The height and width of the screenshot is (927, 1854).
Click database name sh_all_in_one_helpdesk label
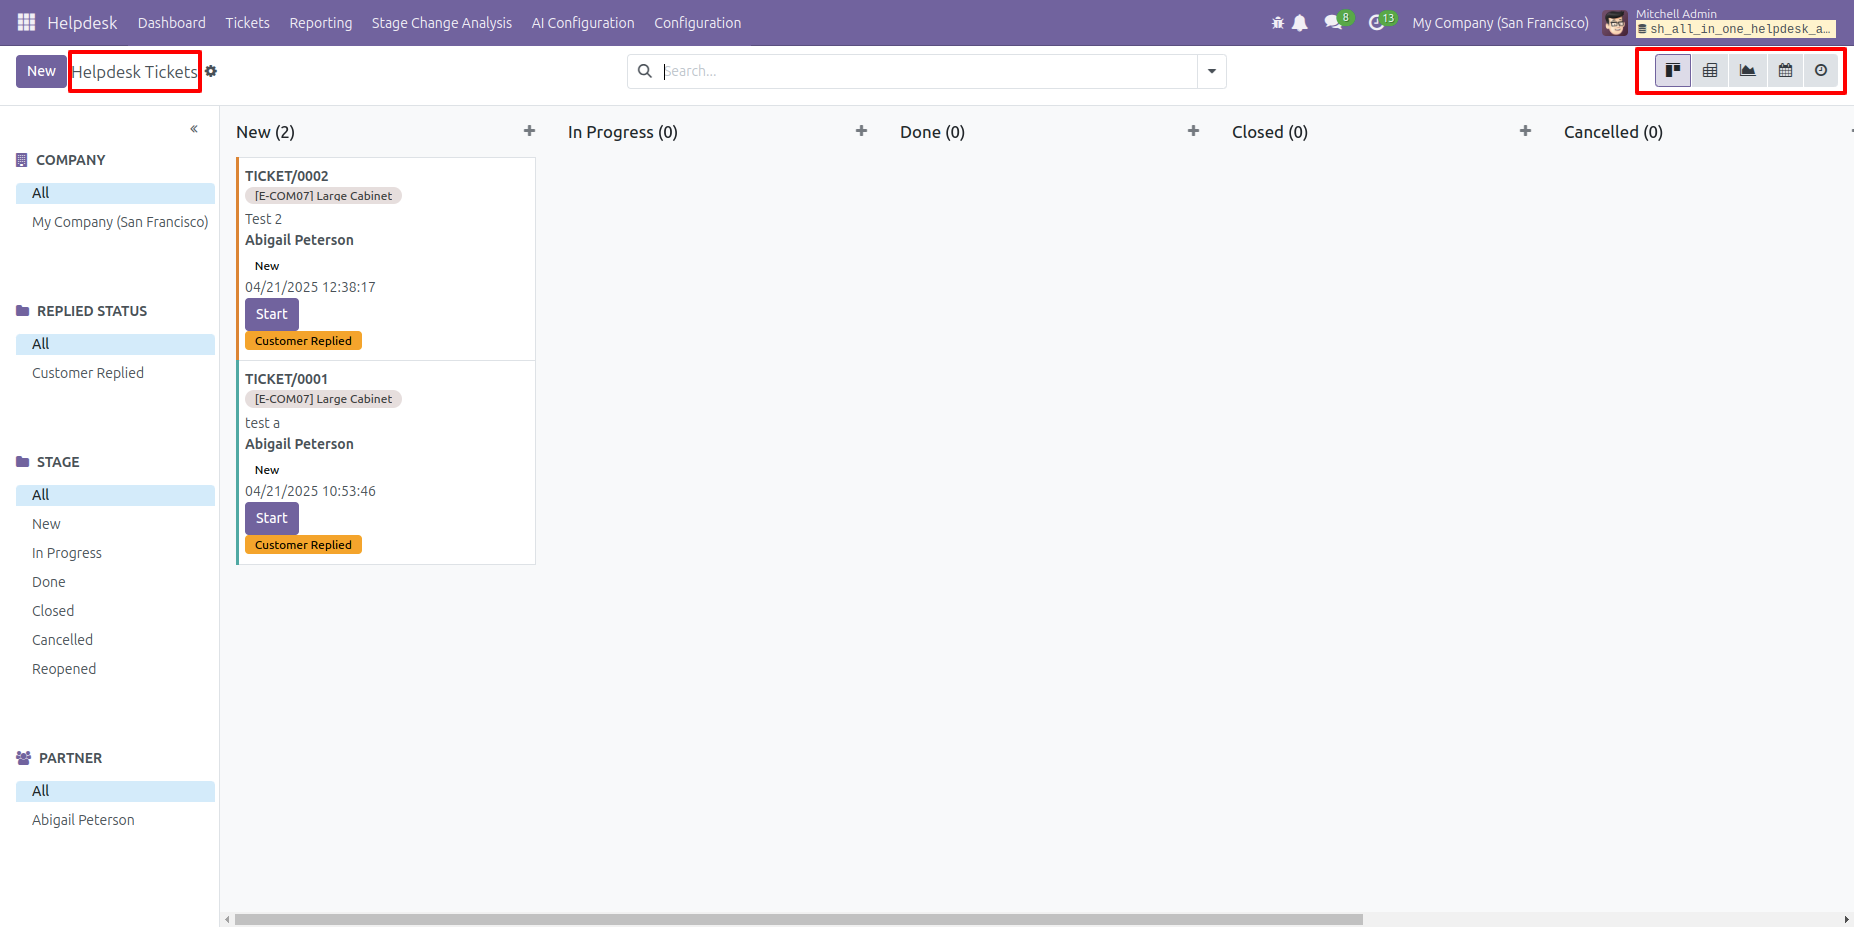[1735, 29]
